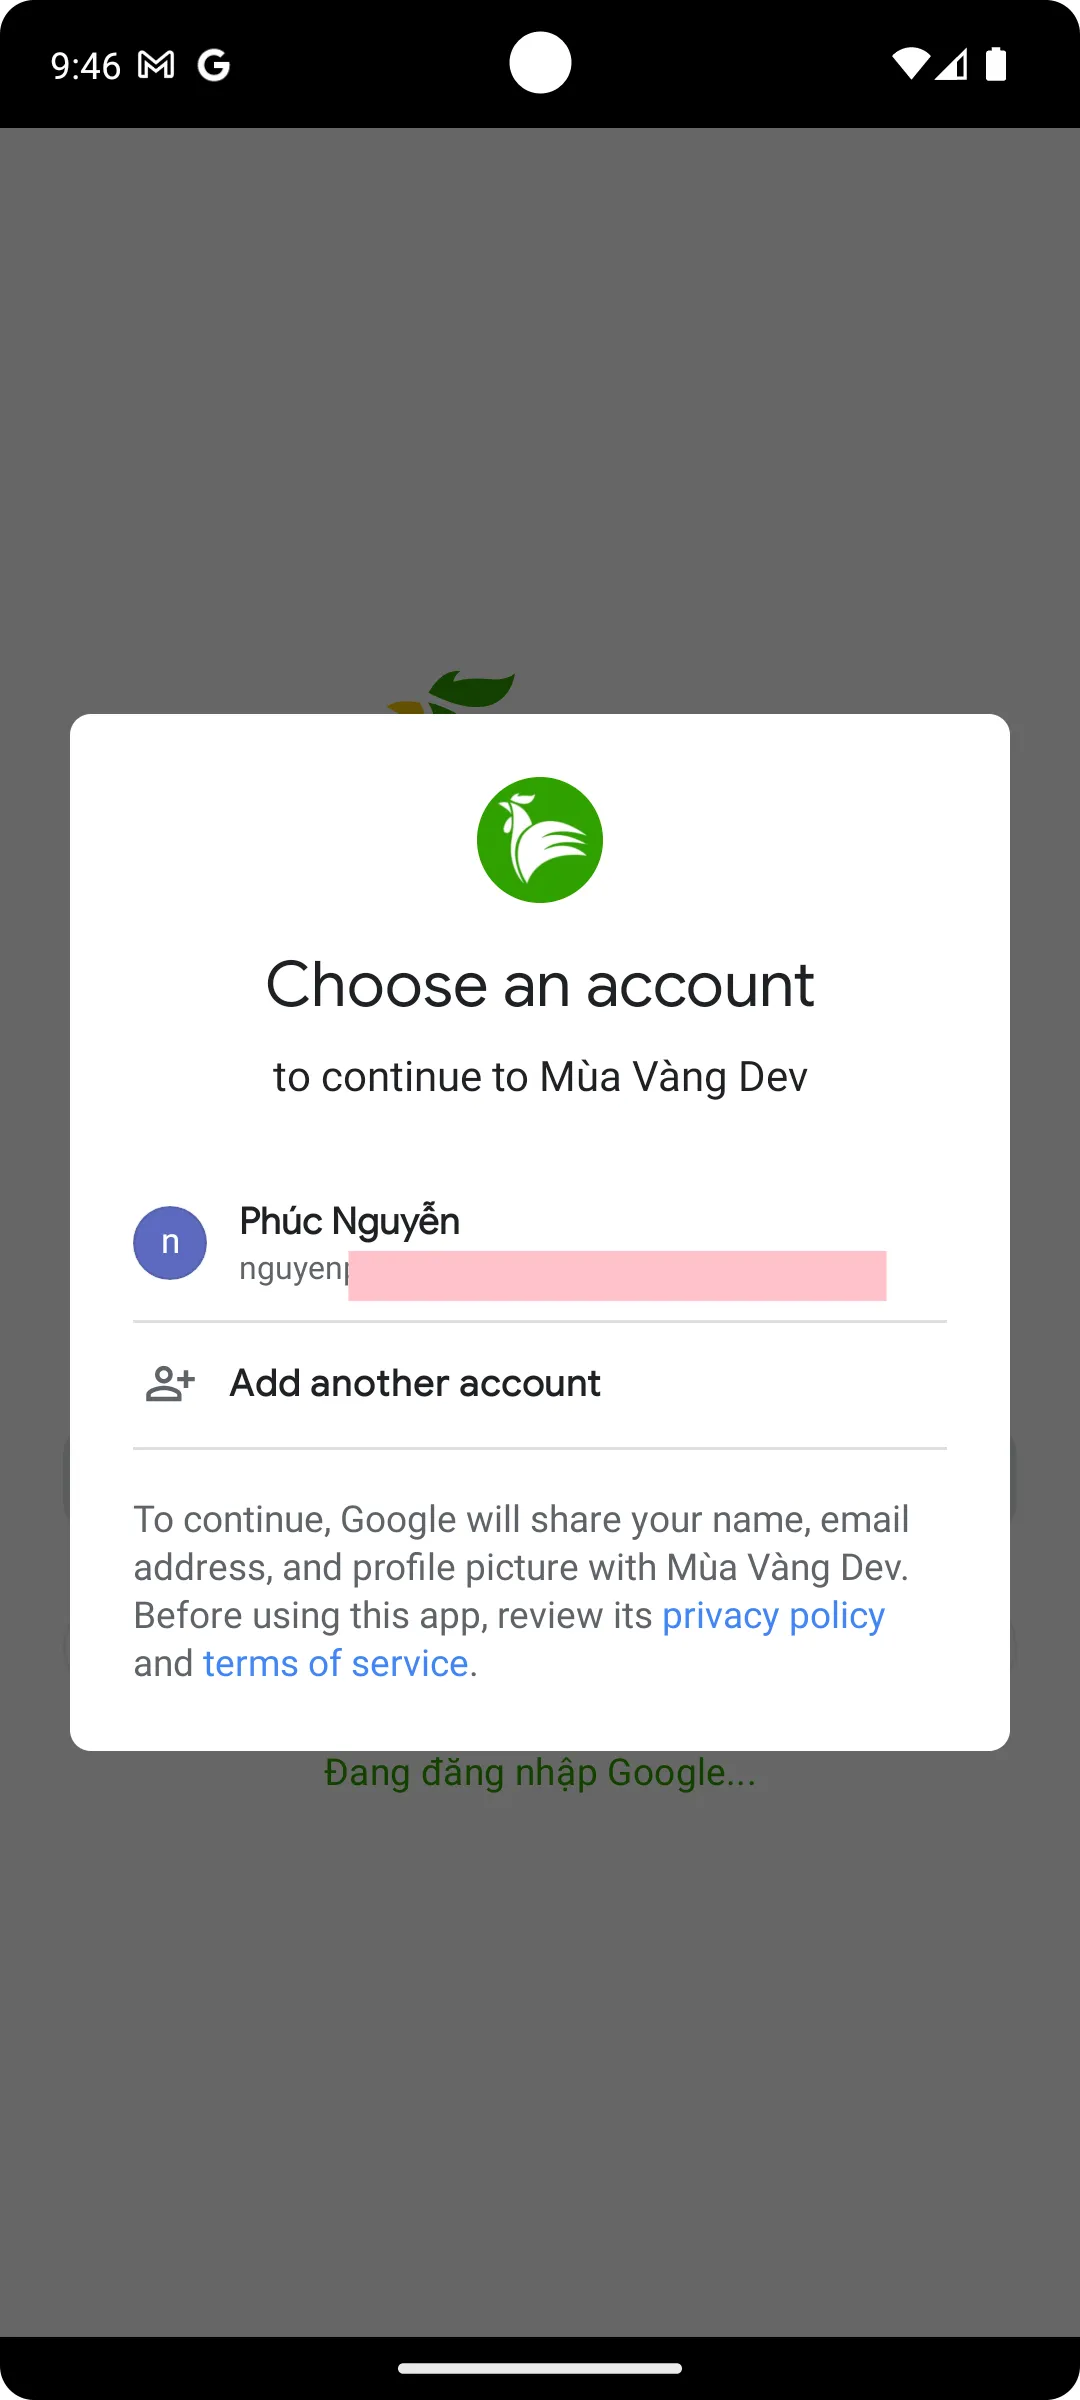Open the terms of service link
Viewport: 1080px width, 2400px height.
coord(336,1662)
